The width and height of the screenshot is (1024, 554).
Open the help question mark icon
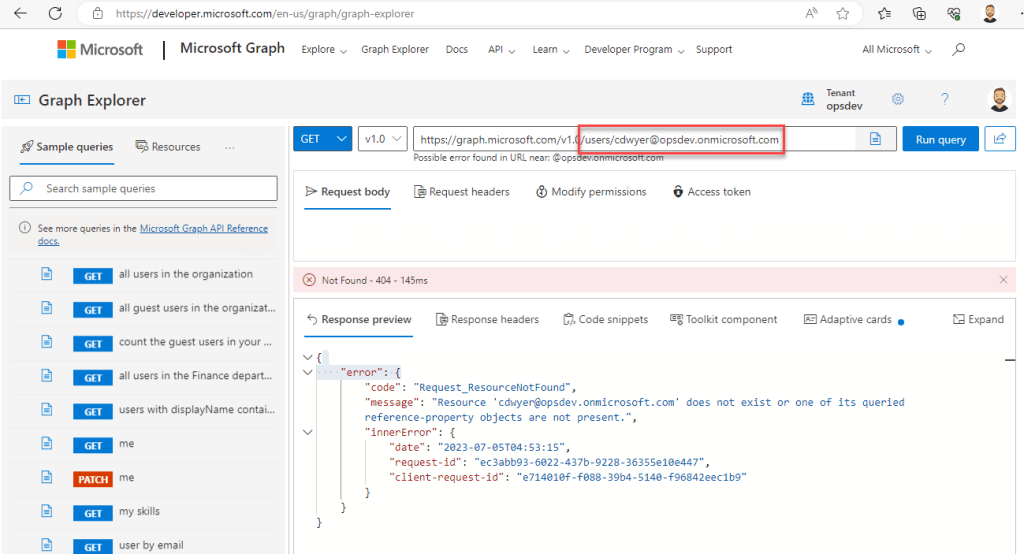point(944,99)
